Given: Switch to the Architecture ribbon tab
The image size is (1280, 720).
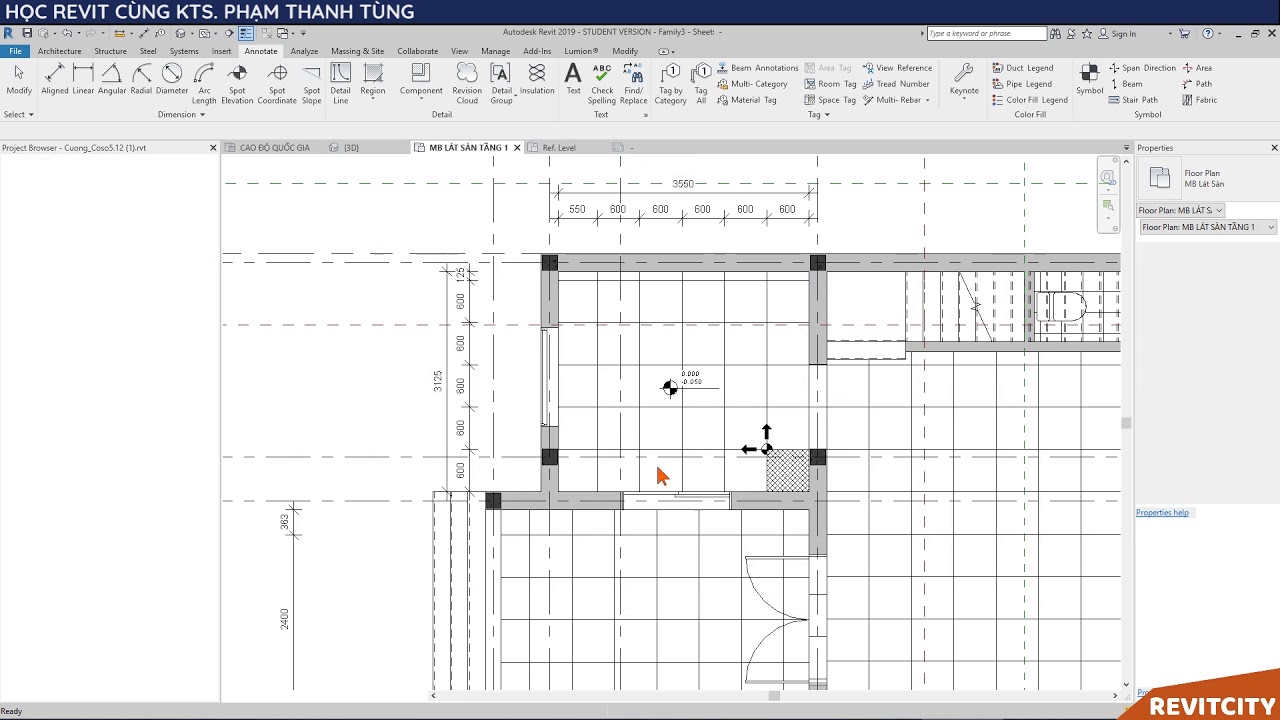Looking at the screenshot, I should coord(59,51).
